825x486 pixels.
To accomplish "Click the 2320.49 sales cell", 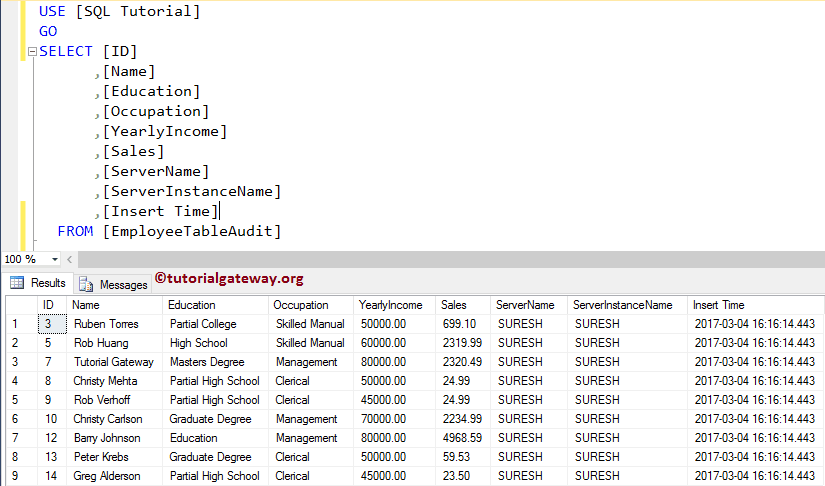I will pyautogui.click(x=463, y=362).
